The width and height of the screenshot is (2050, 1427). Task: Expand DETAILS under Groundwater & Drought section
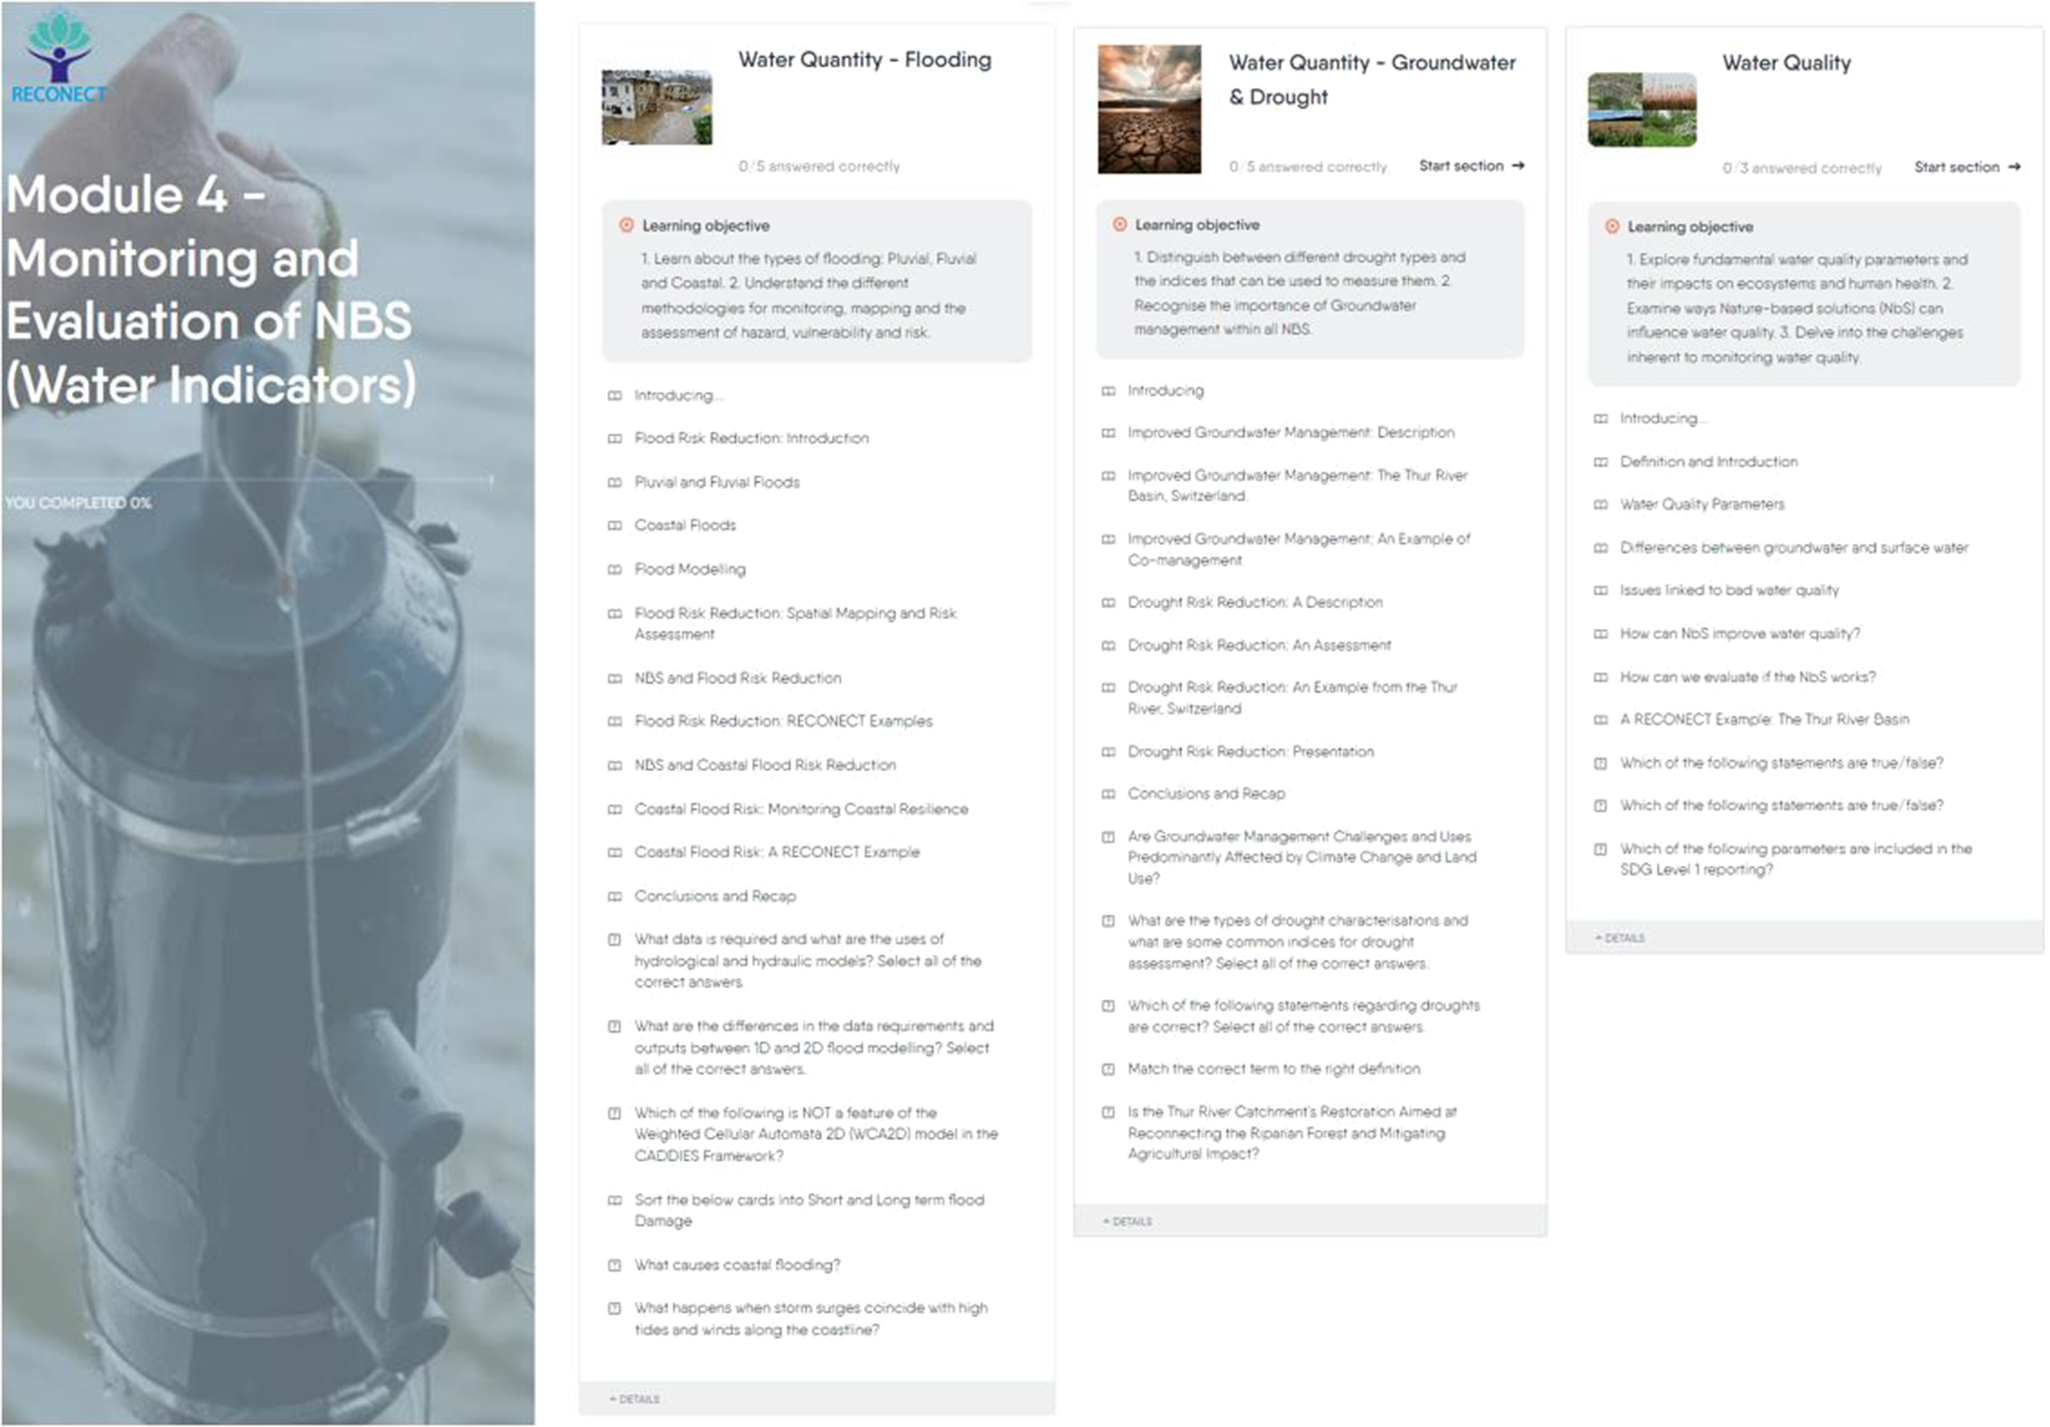[x=1128, y=1222]
